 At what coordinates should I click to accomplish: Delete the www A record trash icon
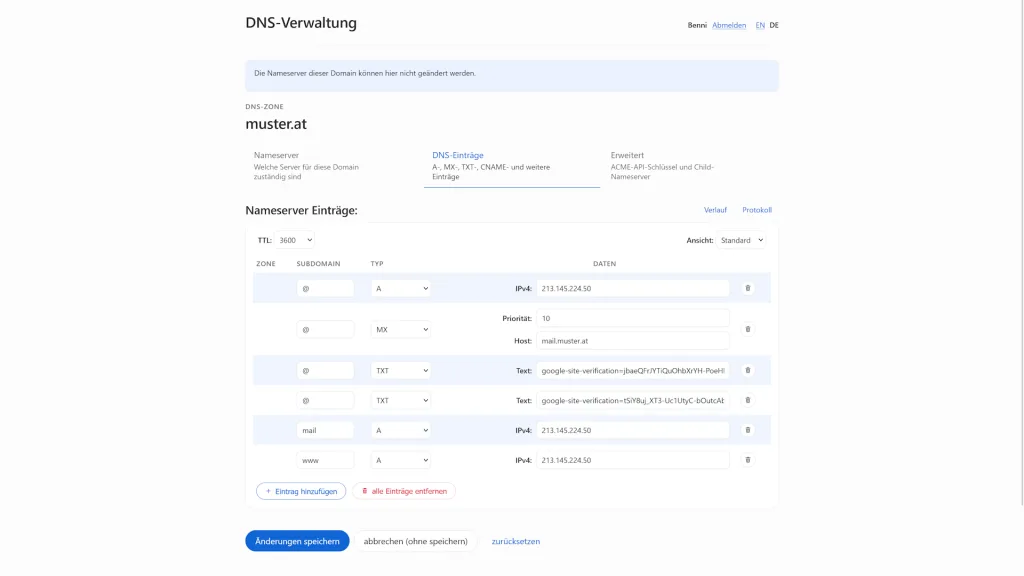tap(748, 460)
